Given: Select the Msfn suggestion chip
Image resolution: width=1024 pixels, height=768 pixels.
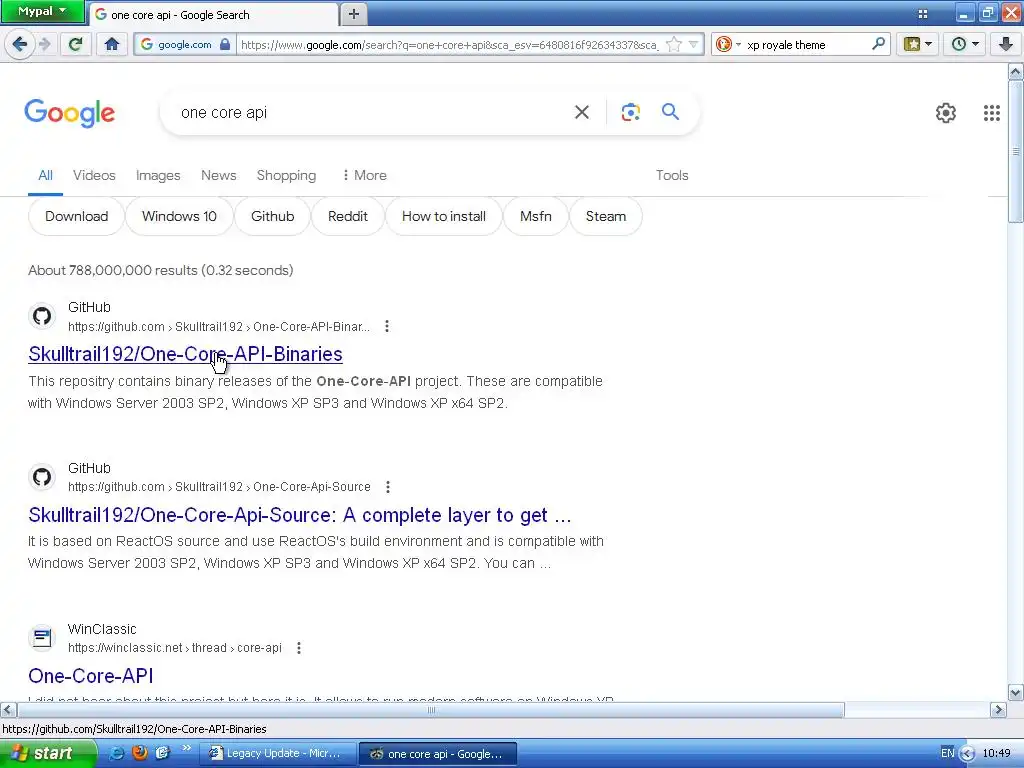Looking at the screenshot, I should click(536, 216).
